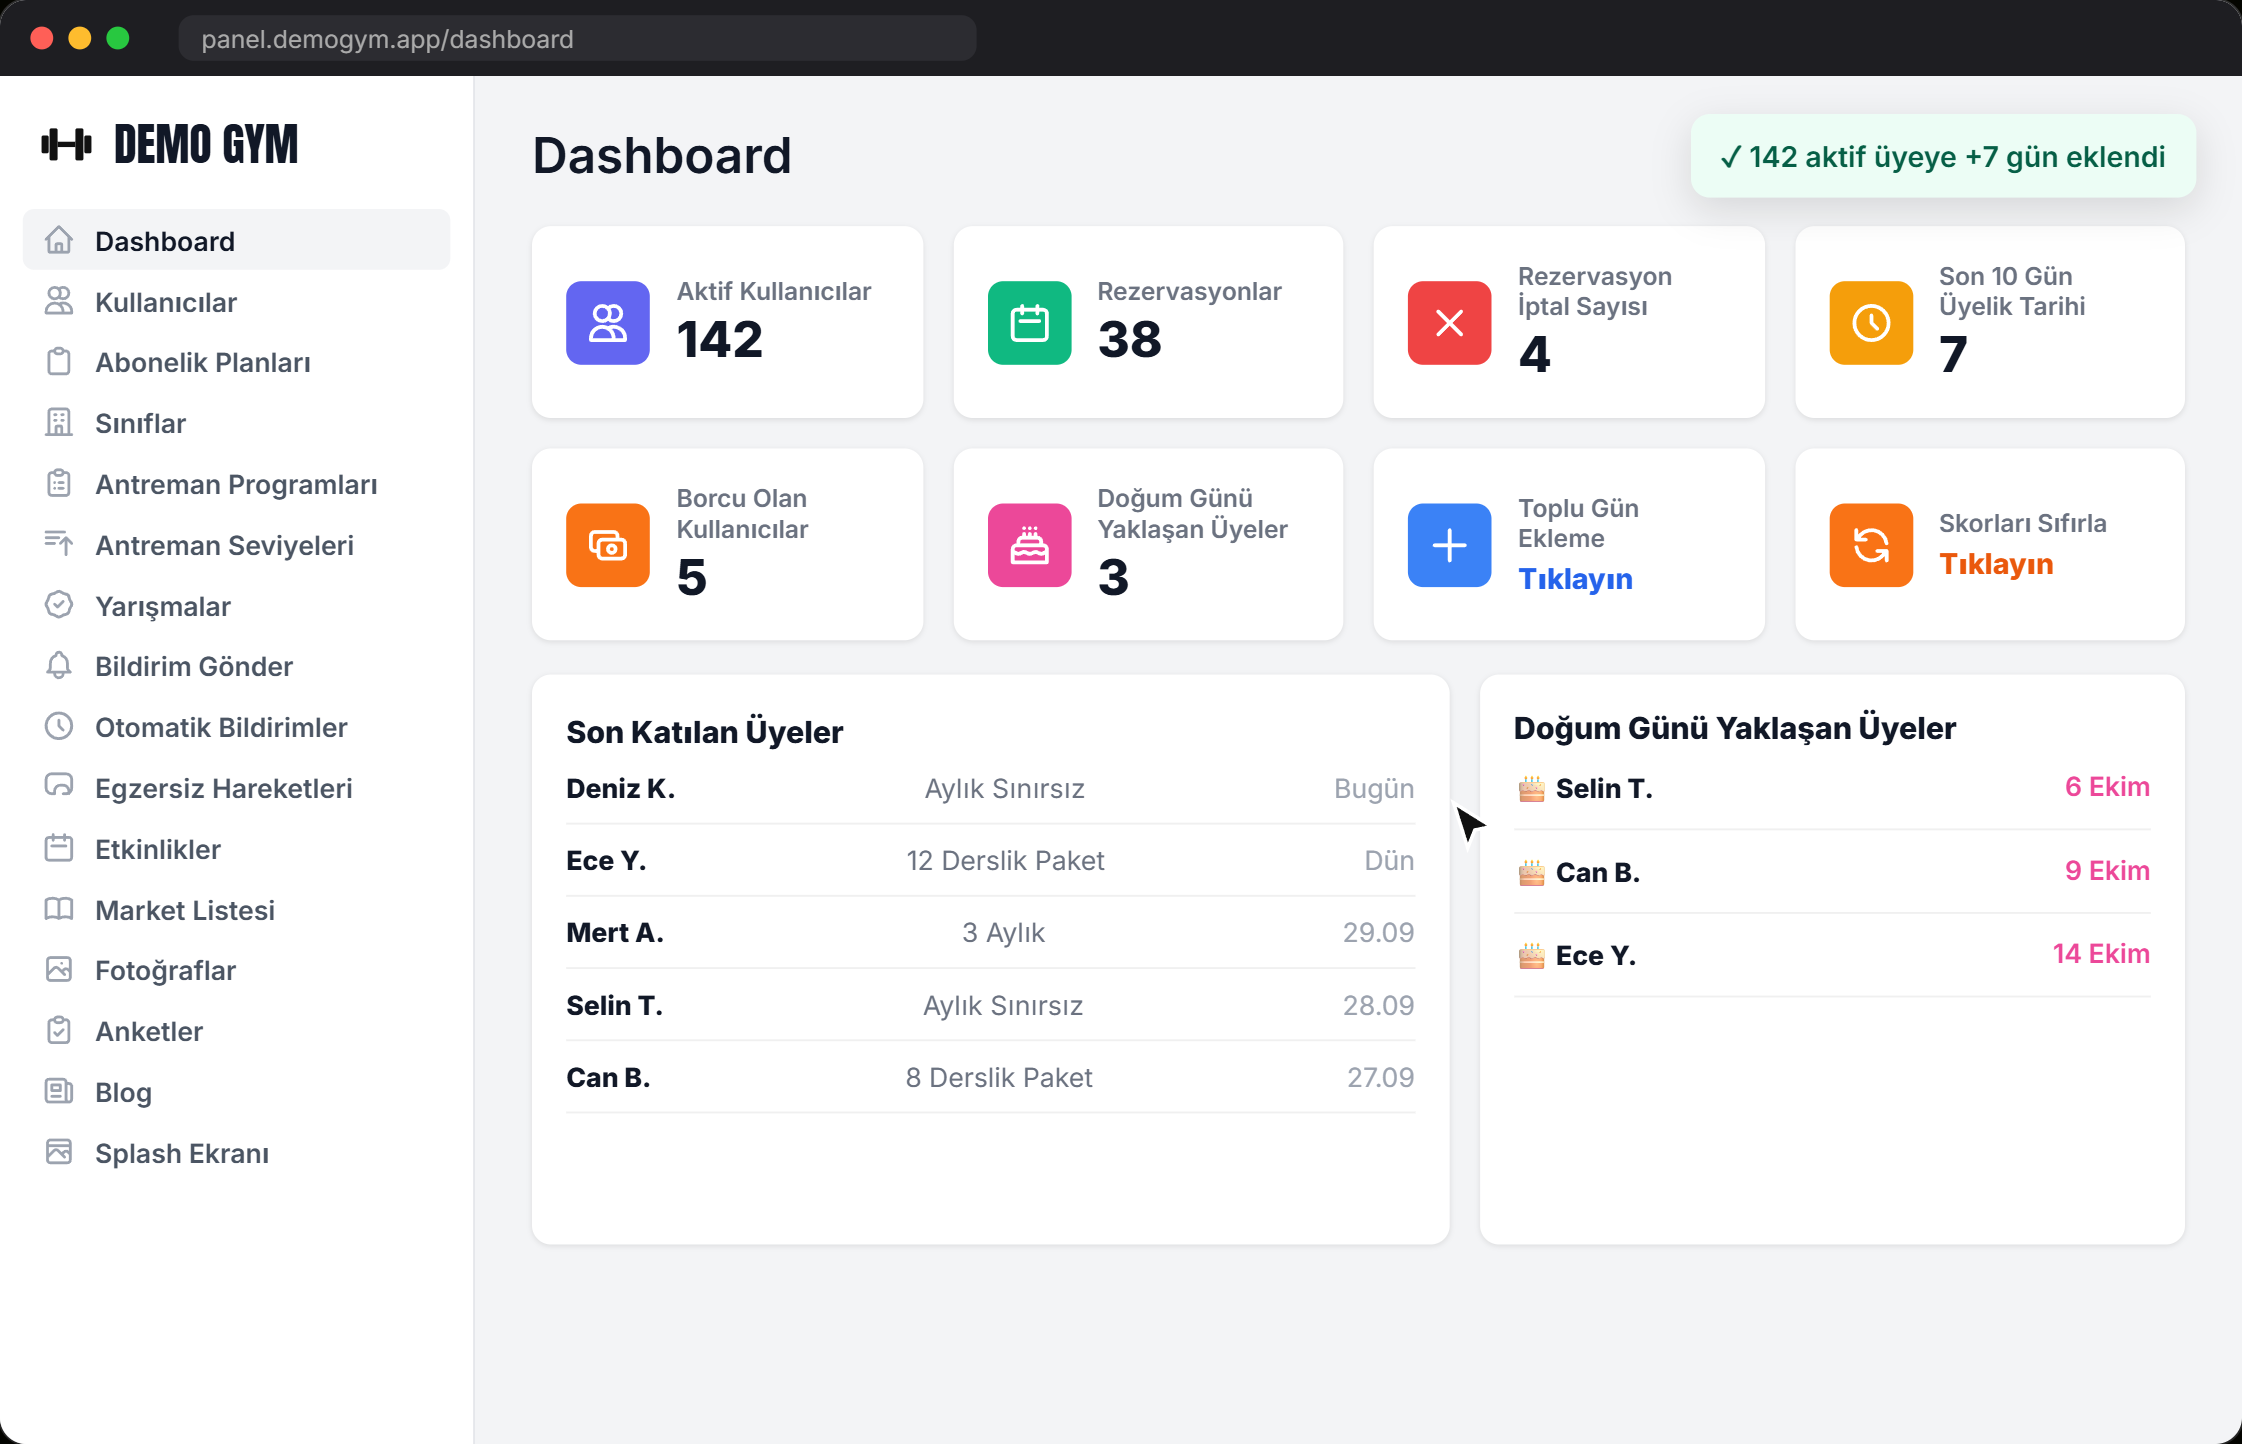This screenshot has width=2242, height=1444.
Task: Click the image icon beside Fotoğraflar
Action: (59, 970)
